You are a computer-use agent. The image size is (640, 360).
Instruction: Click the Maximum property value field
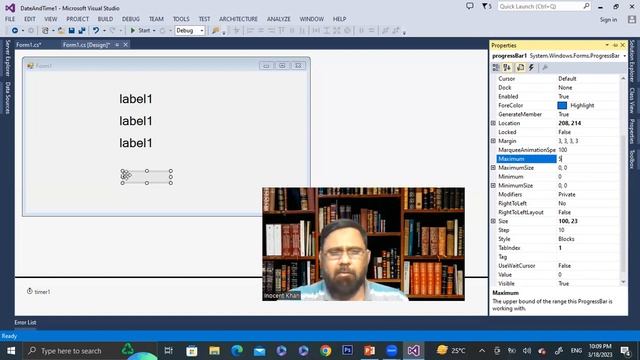pos(588,159)
